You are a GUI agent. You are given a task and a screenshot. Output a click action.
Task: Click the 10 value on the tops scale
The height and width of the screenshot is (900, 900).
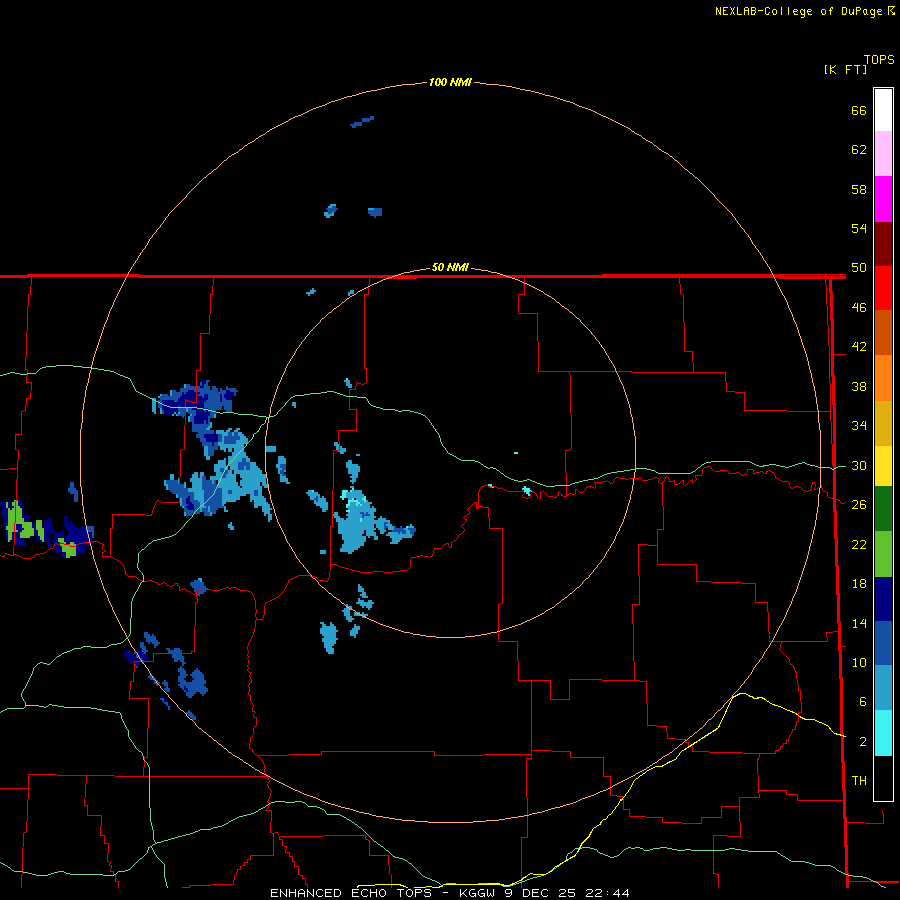[859, 662]
